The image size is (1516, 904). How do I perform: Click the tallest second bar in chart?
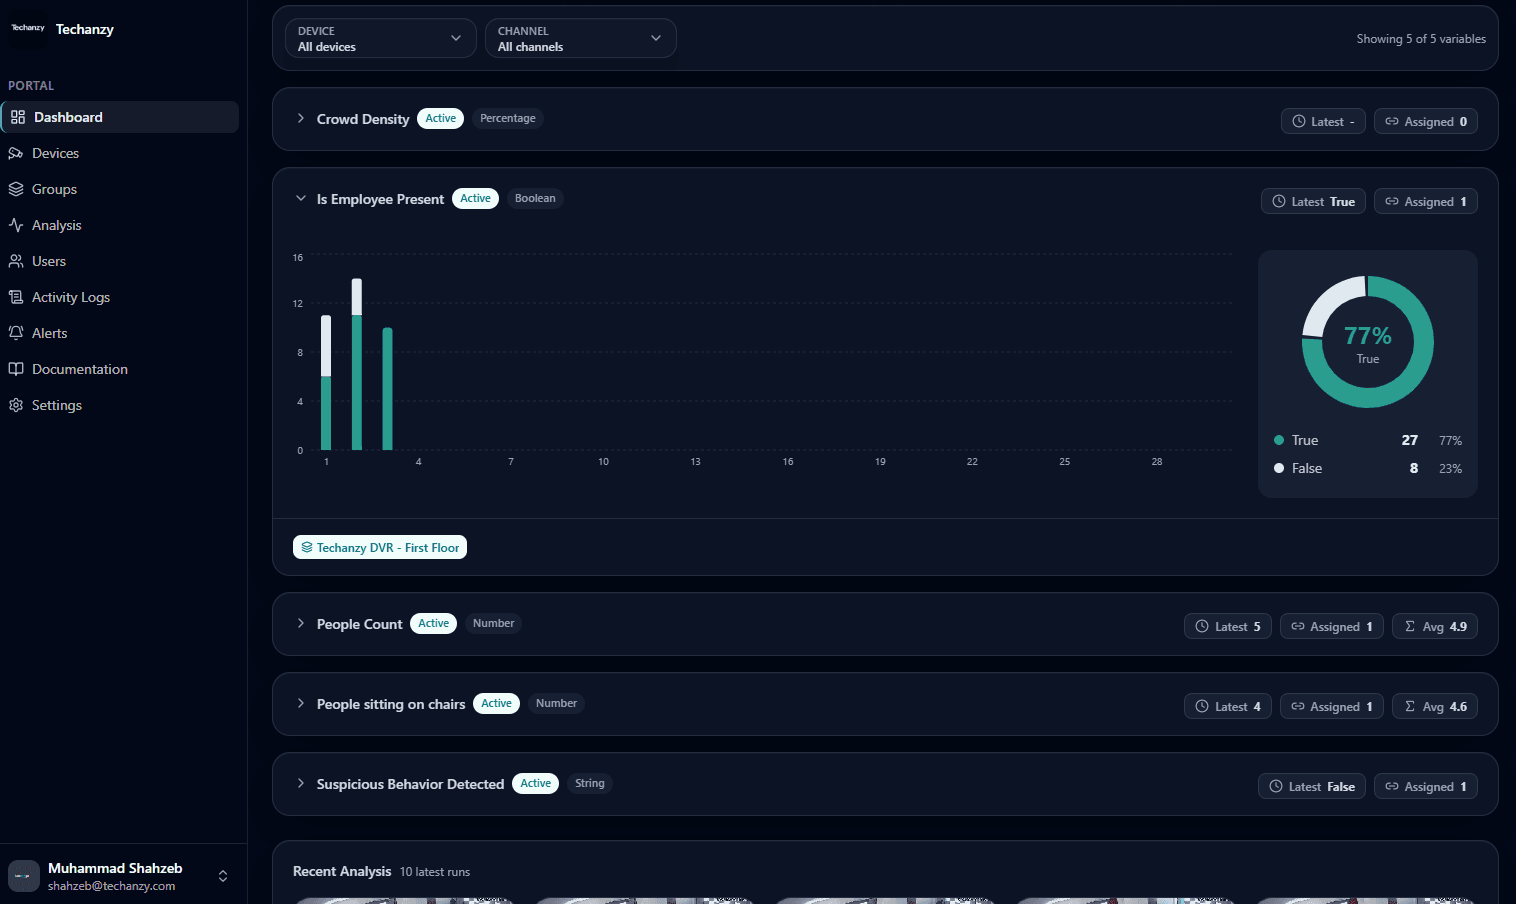point(357,364)
